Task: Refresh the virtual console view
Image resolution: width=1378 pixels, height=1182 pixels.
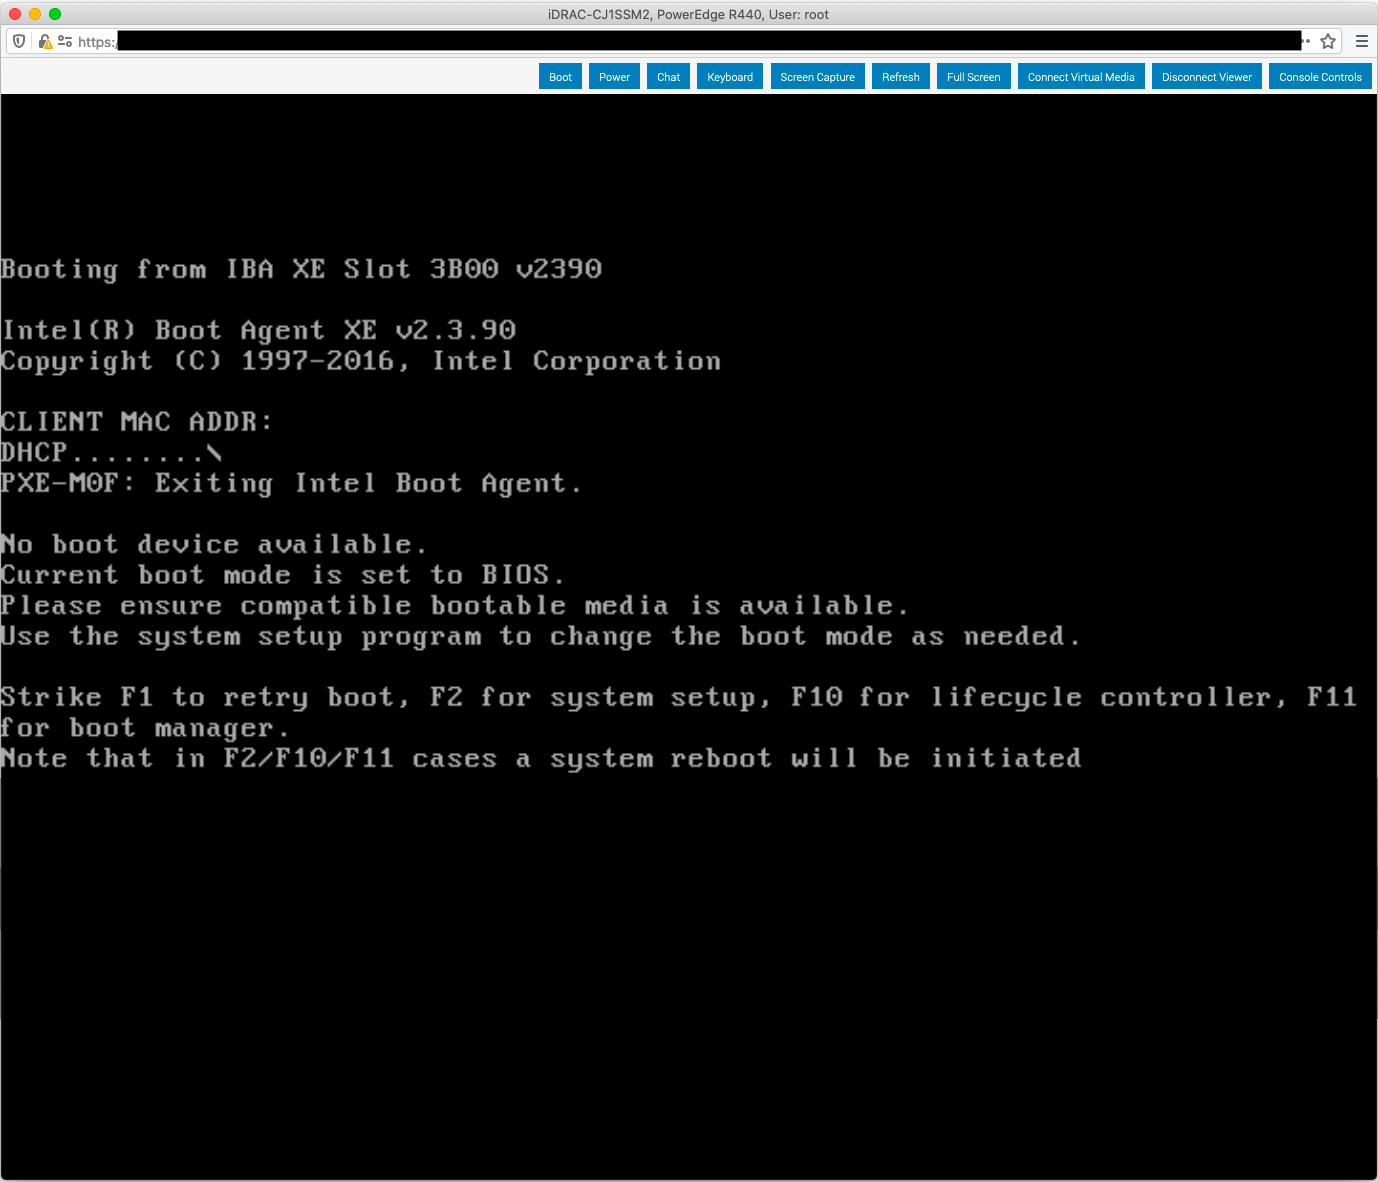Action: [900, 77]
